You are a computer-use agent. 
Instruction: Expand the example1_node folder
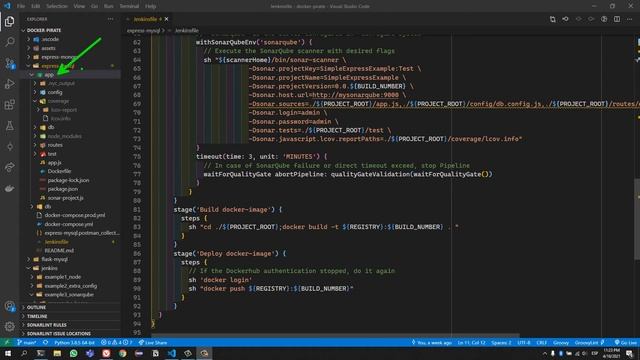pyautogui.click(x=62, y=277)
